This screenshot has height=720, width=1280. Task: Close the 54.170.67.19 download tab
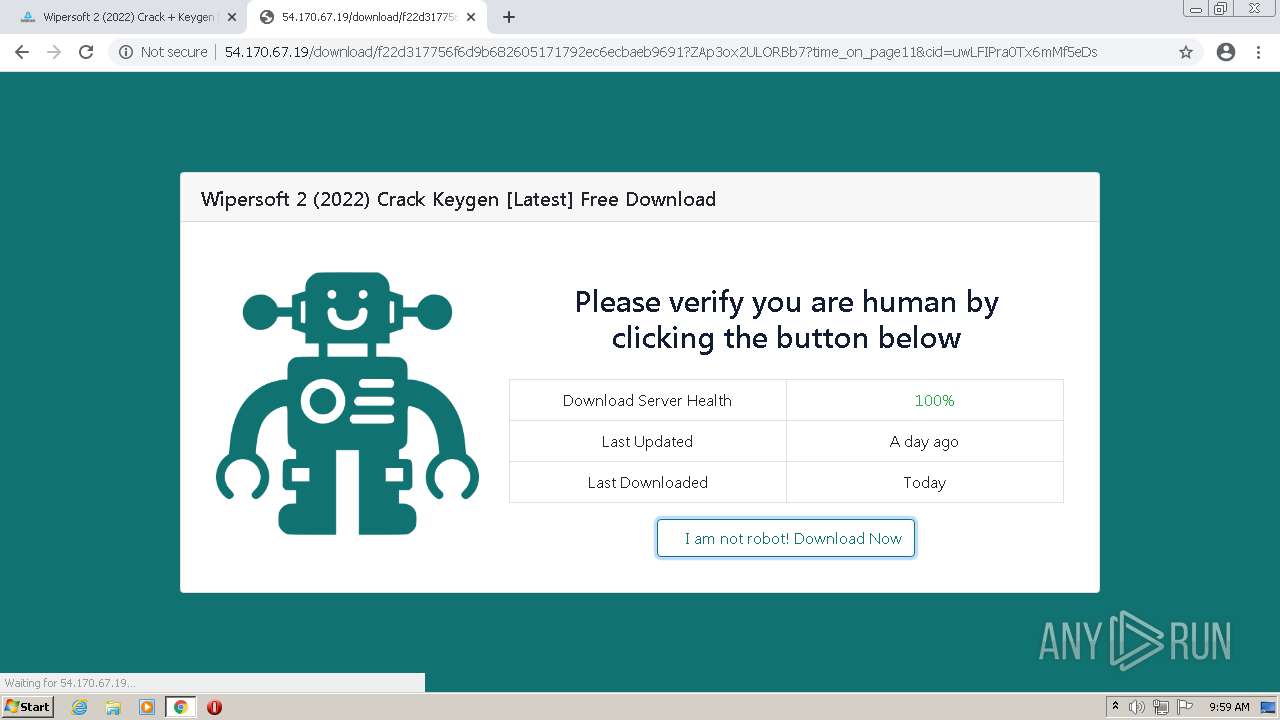[471, 17]
